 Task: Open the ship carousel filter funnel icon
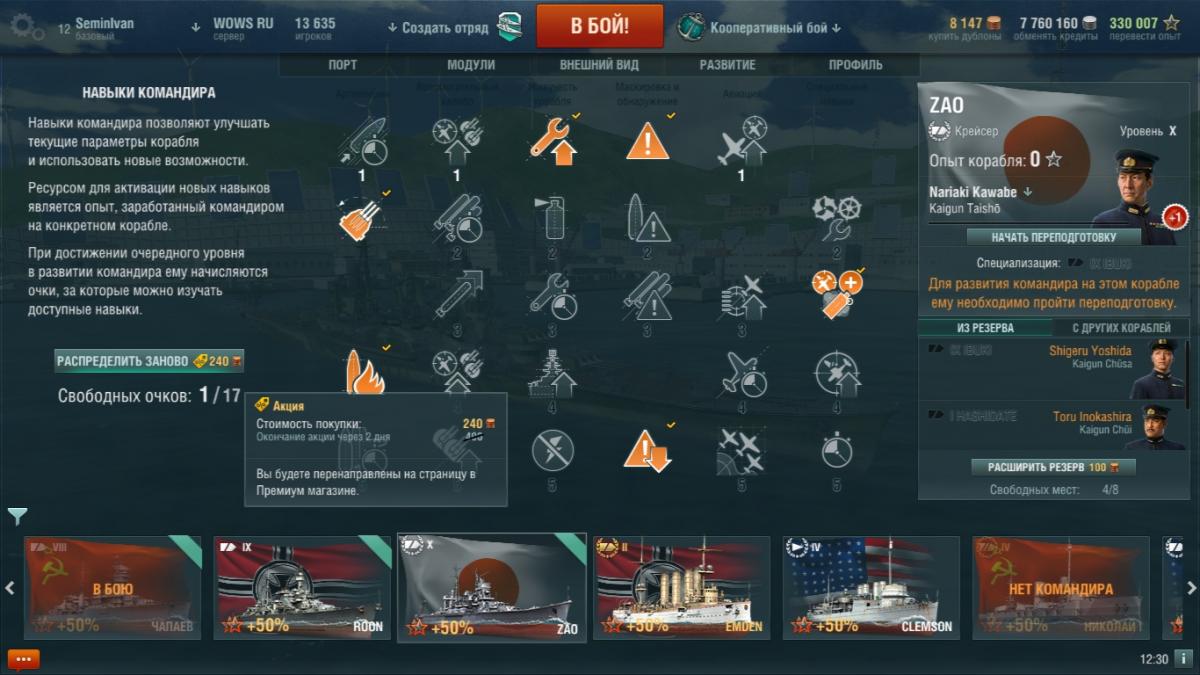(17, 516)
